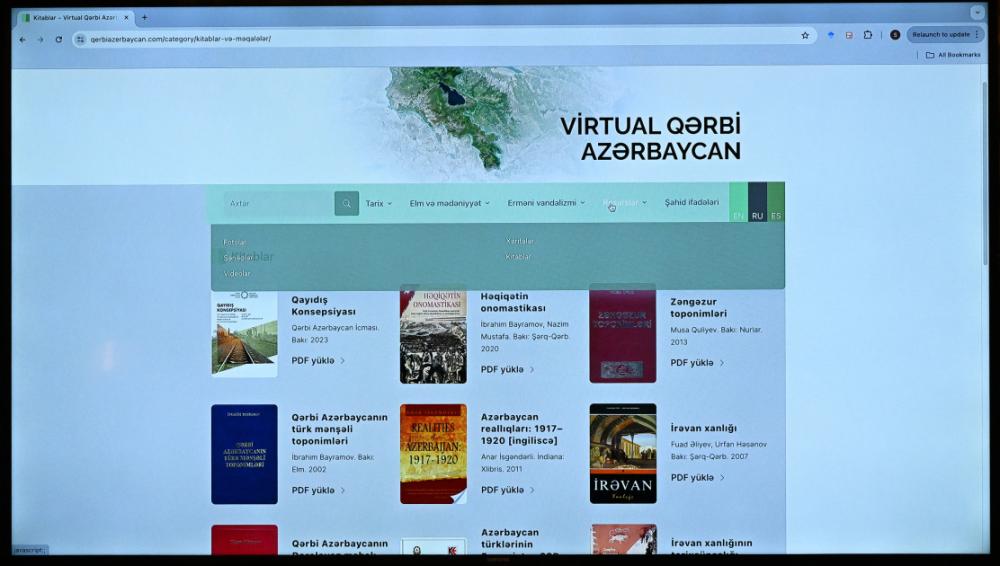The height and width of the screenshot is (566, 1000).
Task: Switch site language to ES
Action: click(776, 215)
